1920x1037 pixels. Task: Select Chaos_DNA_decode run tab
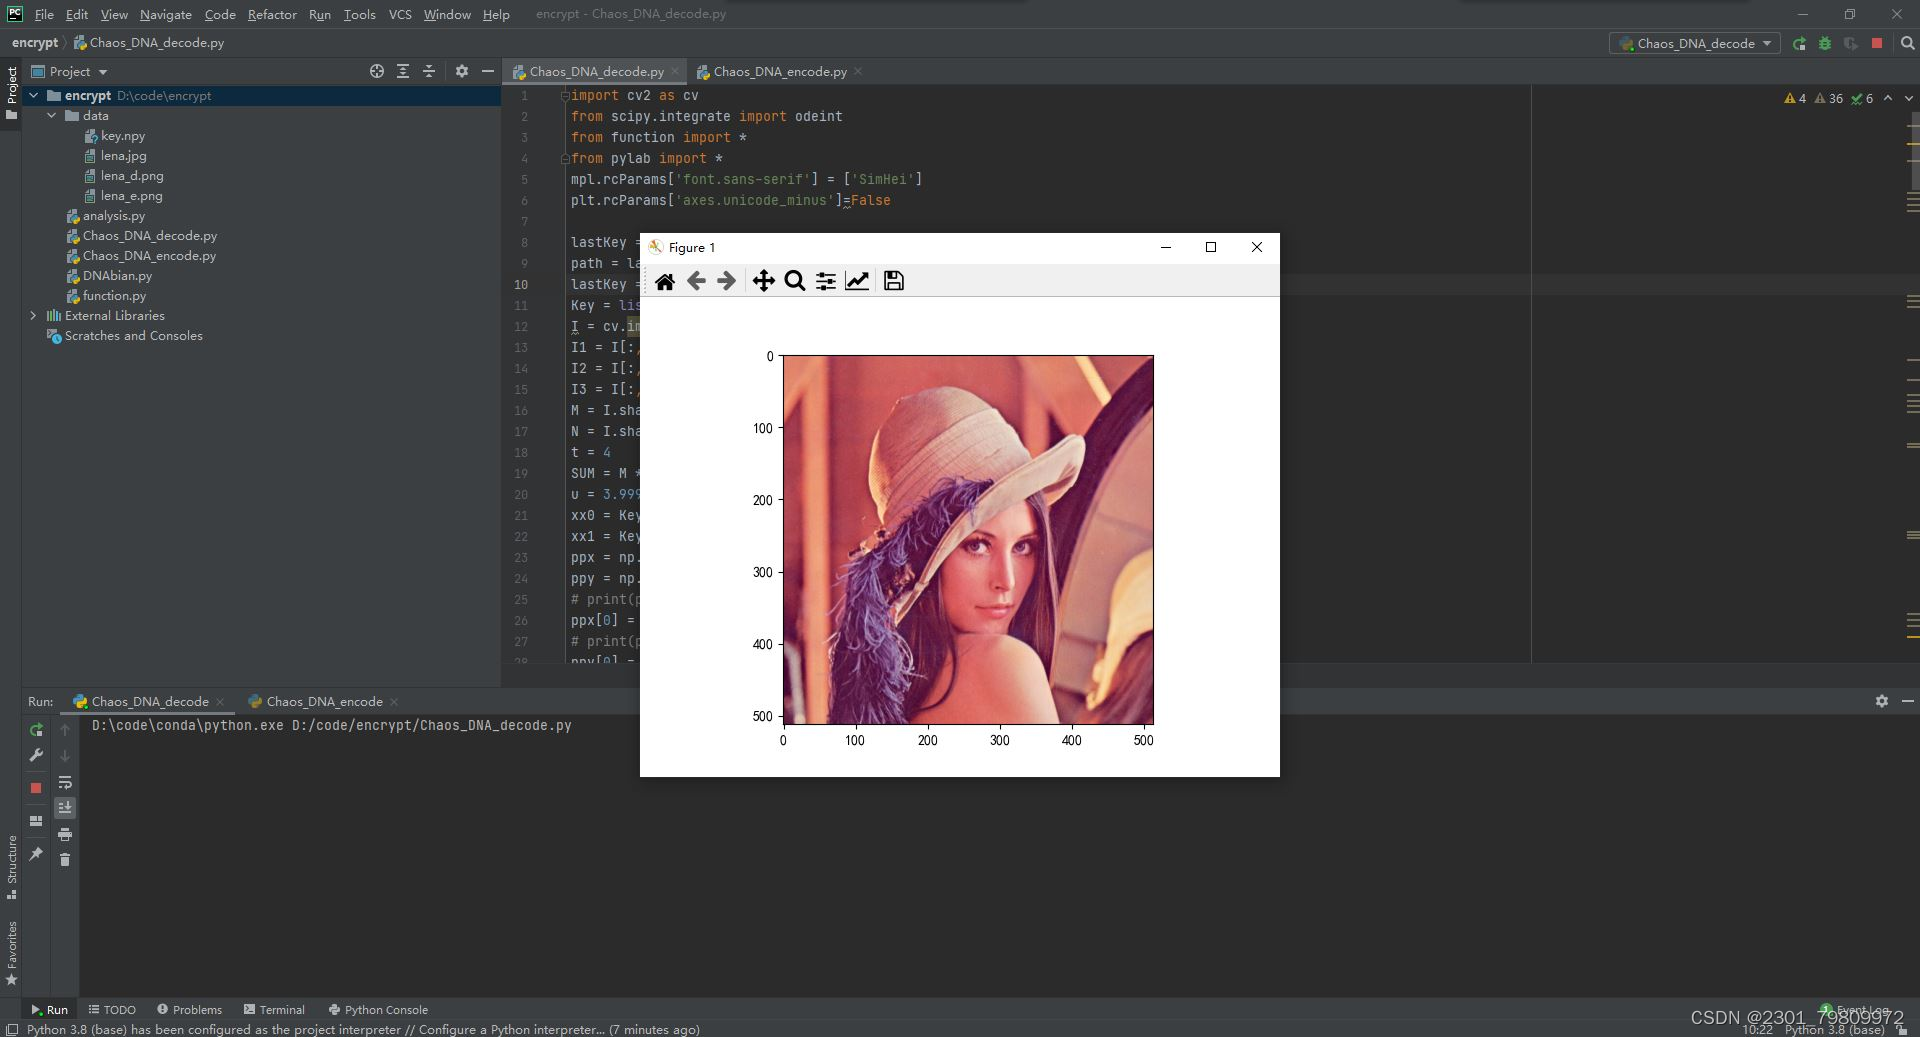click(150, 701)
